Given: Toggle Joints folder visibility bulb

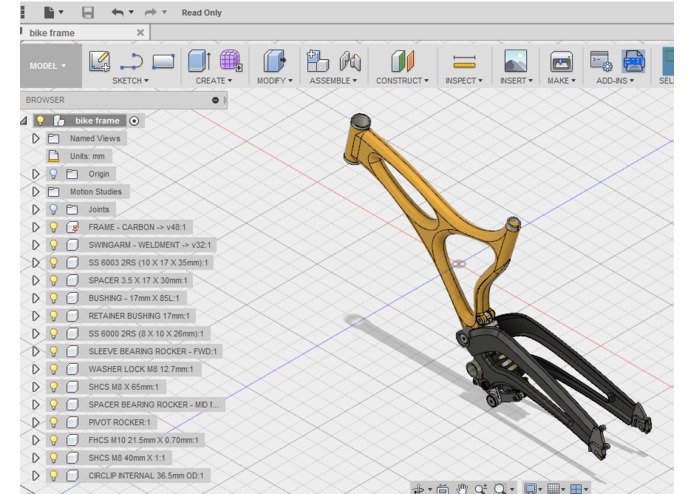Looking at the screenshot, I should tap(54, 209).
